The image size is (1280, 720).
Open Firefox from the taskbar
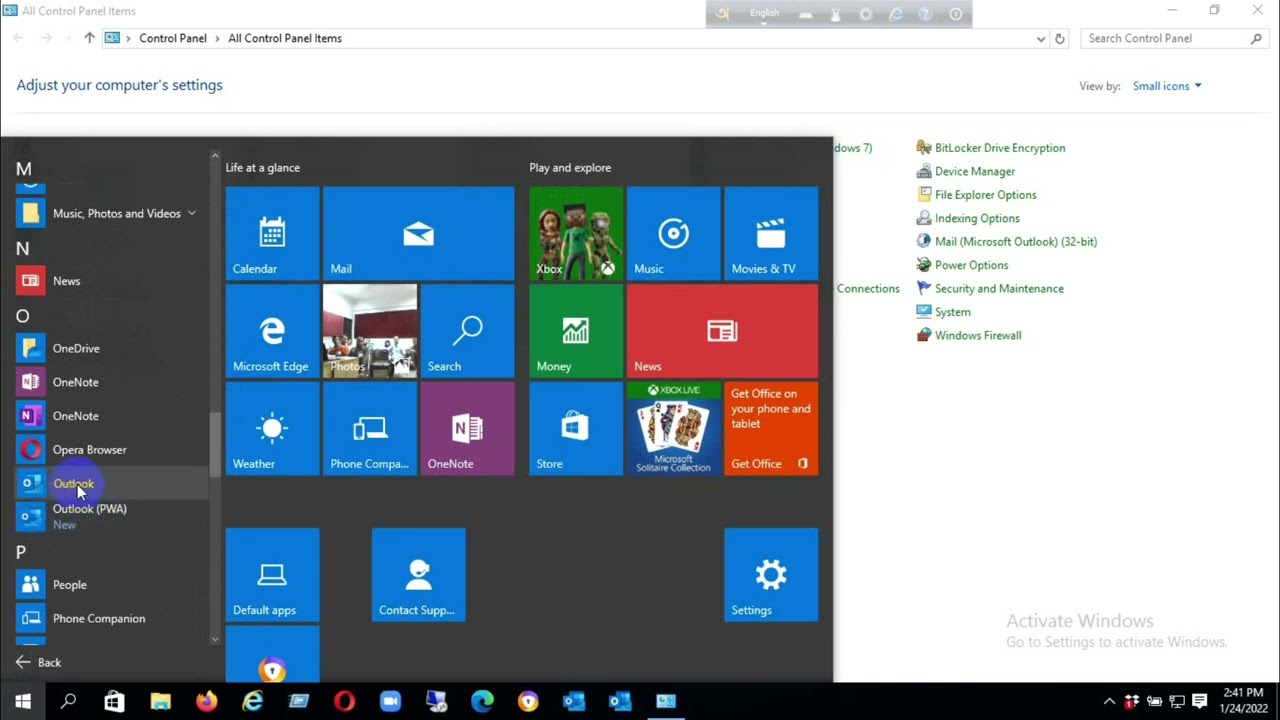[206, 701]
